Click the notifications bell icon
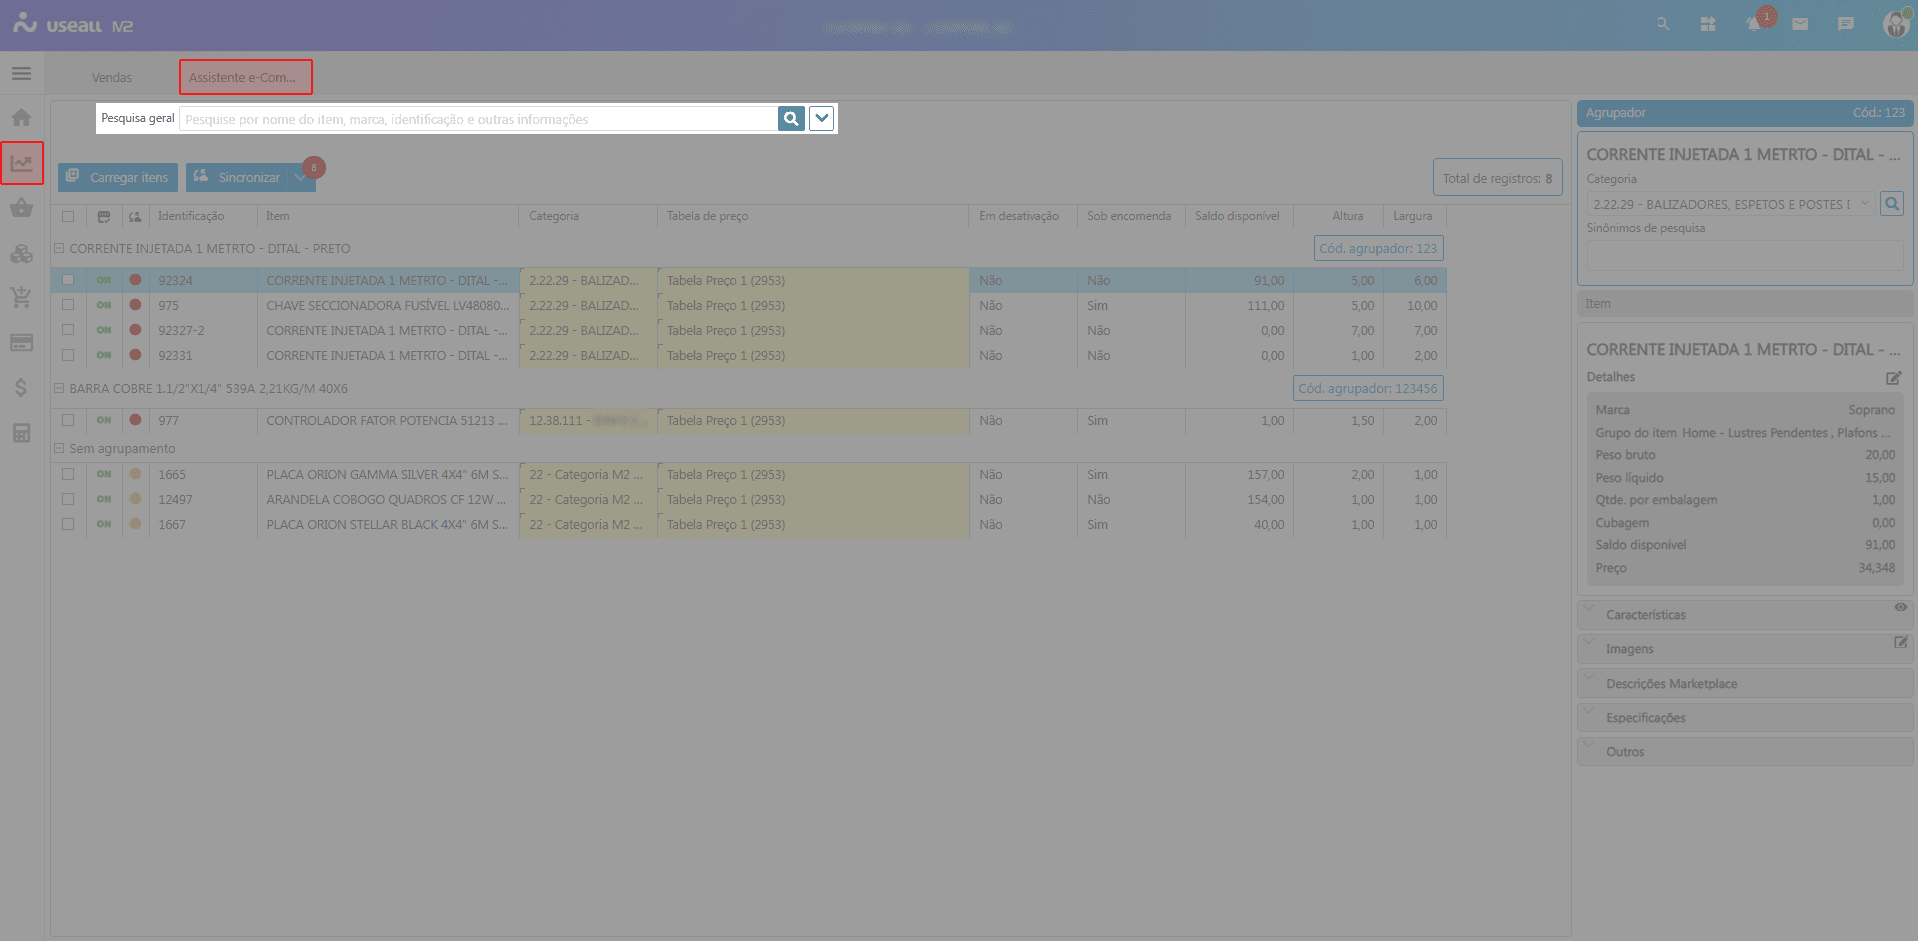 pyautogui.click(x=1754, y=24)
